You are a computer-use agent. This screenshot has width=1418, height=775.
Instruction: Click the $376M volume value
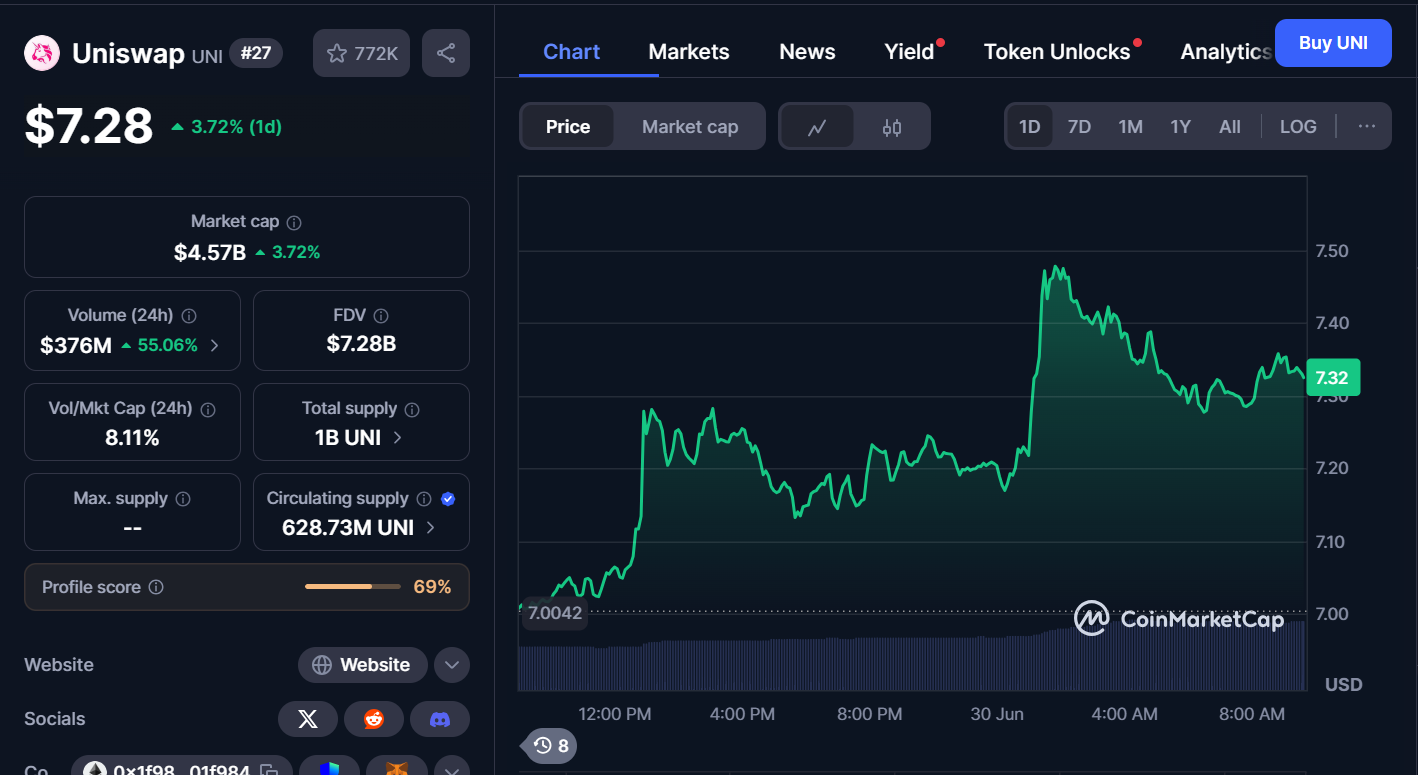(x=76, y=346)
